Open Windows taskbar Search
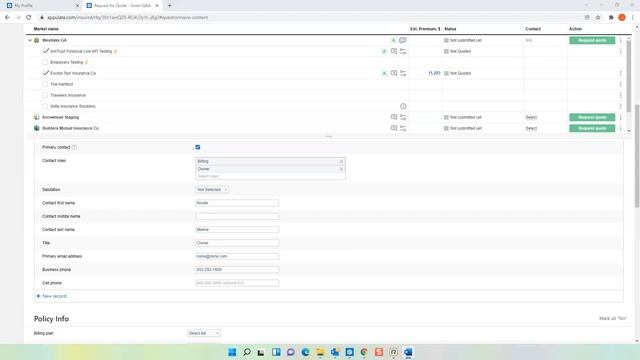 247,352
